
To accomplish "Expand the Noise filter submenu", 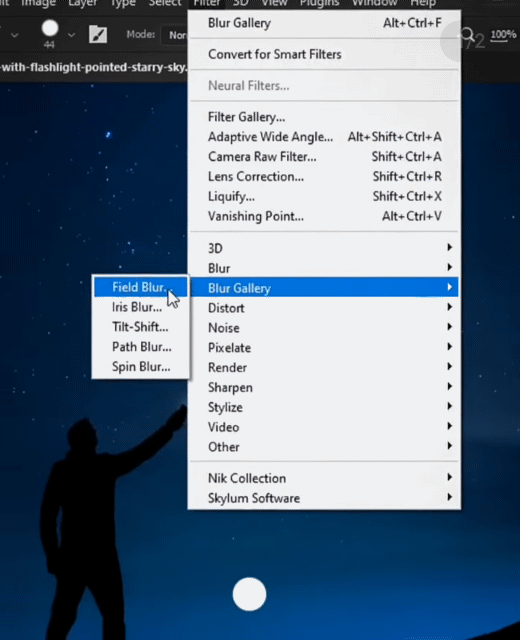I will coord(324,328).
